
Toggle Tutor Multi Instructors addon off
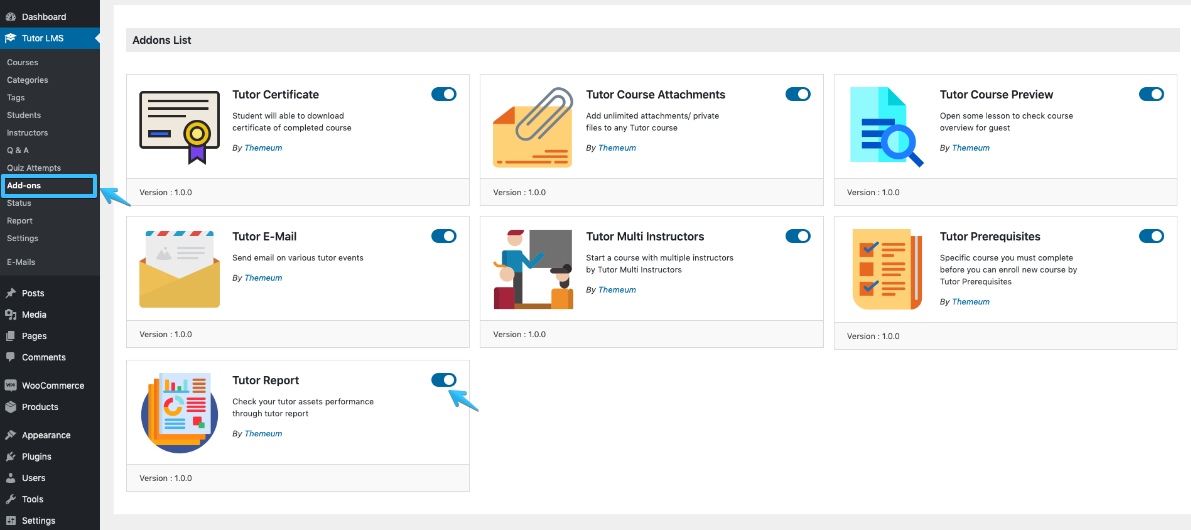pyautogui.click(x=798, y=236)
